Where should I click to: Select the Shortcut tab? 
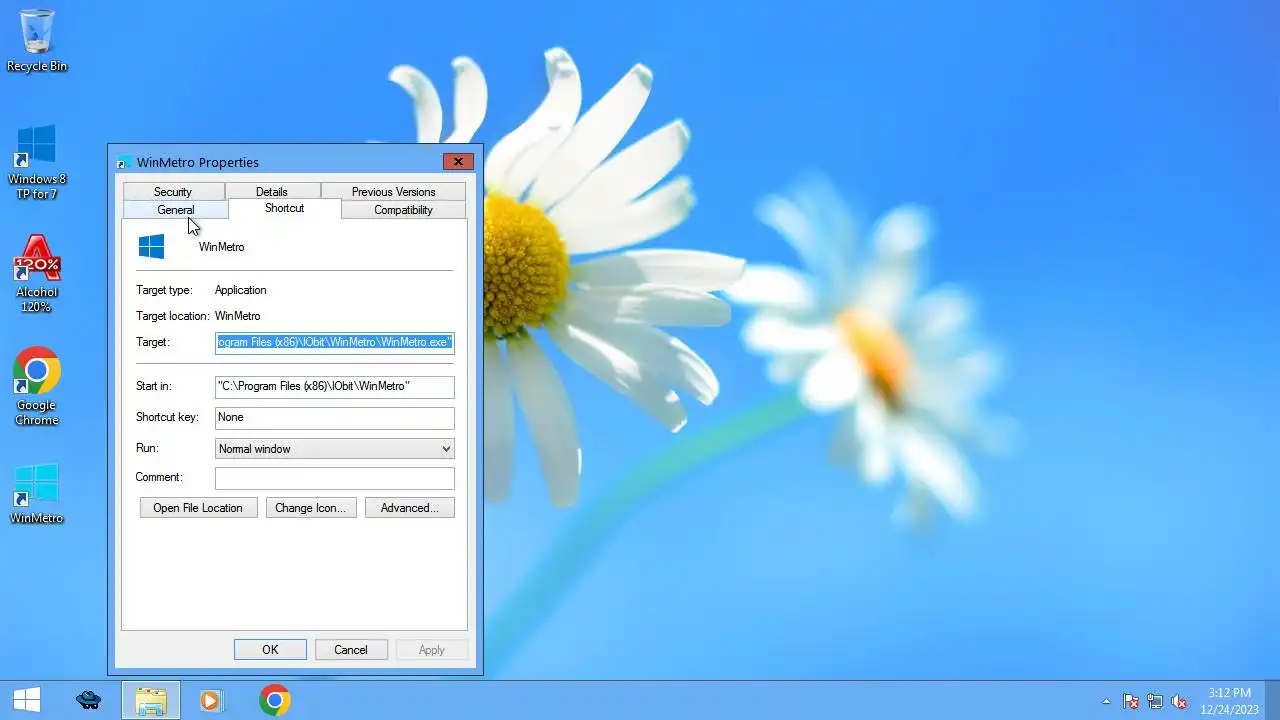click(x=284, y=208)
